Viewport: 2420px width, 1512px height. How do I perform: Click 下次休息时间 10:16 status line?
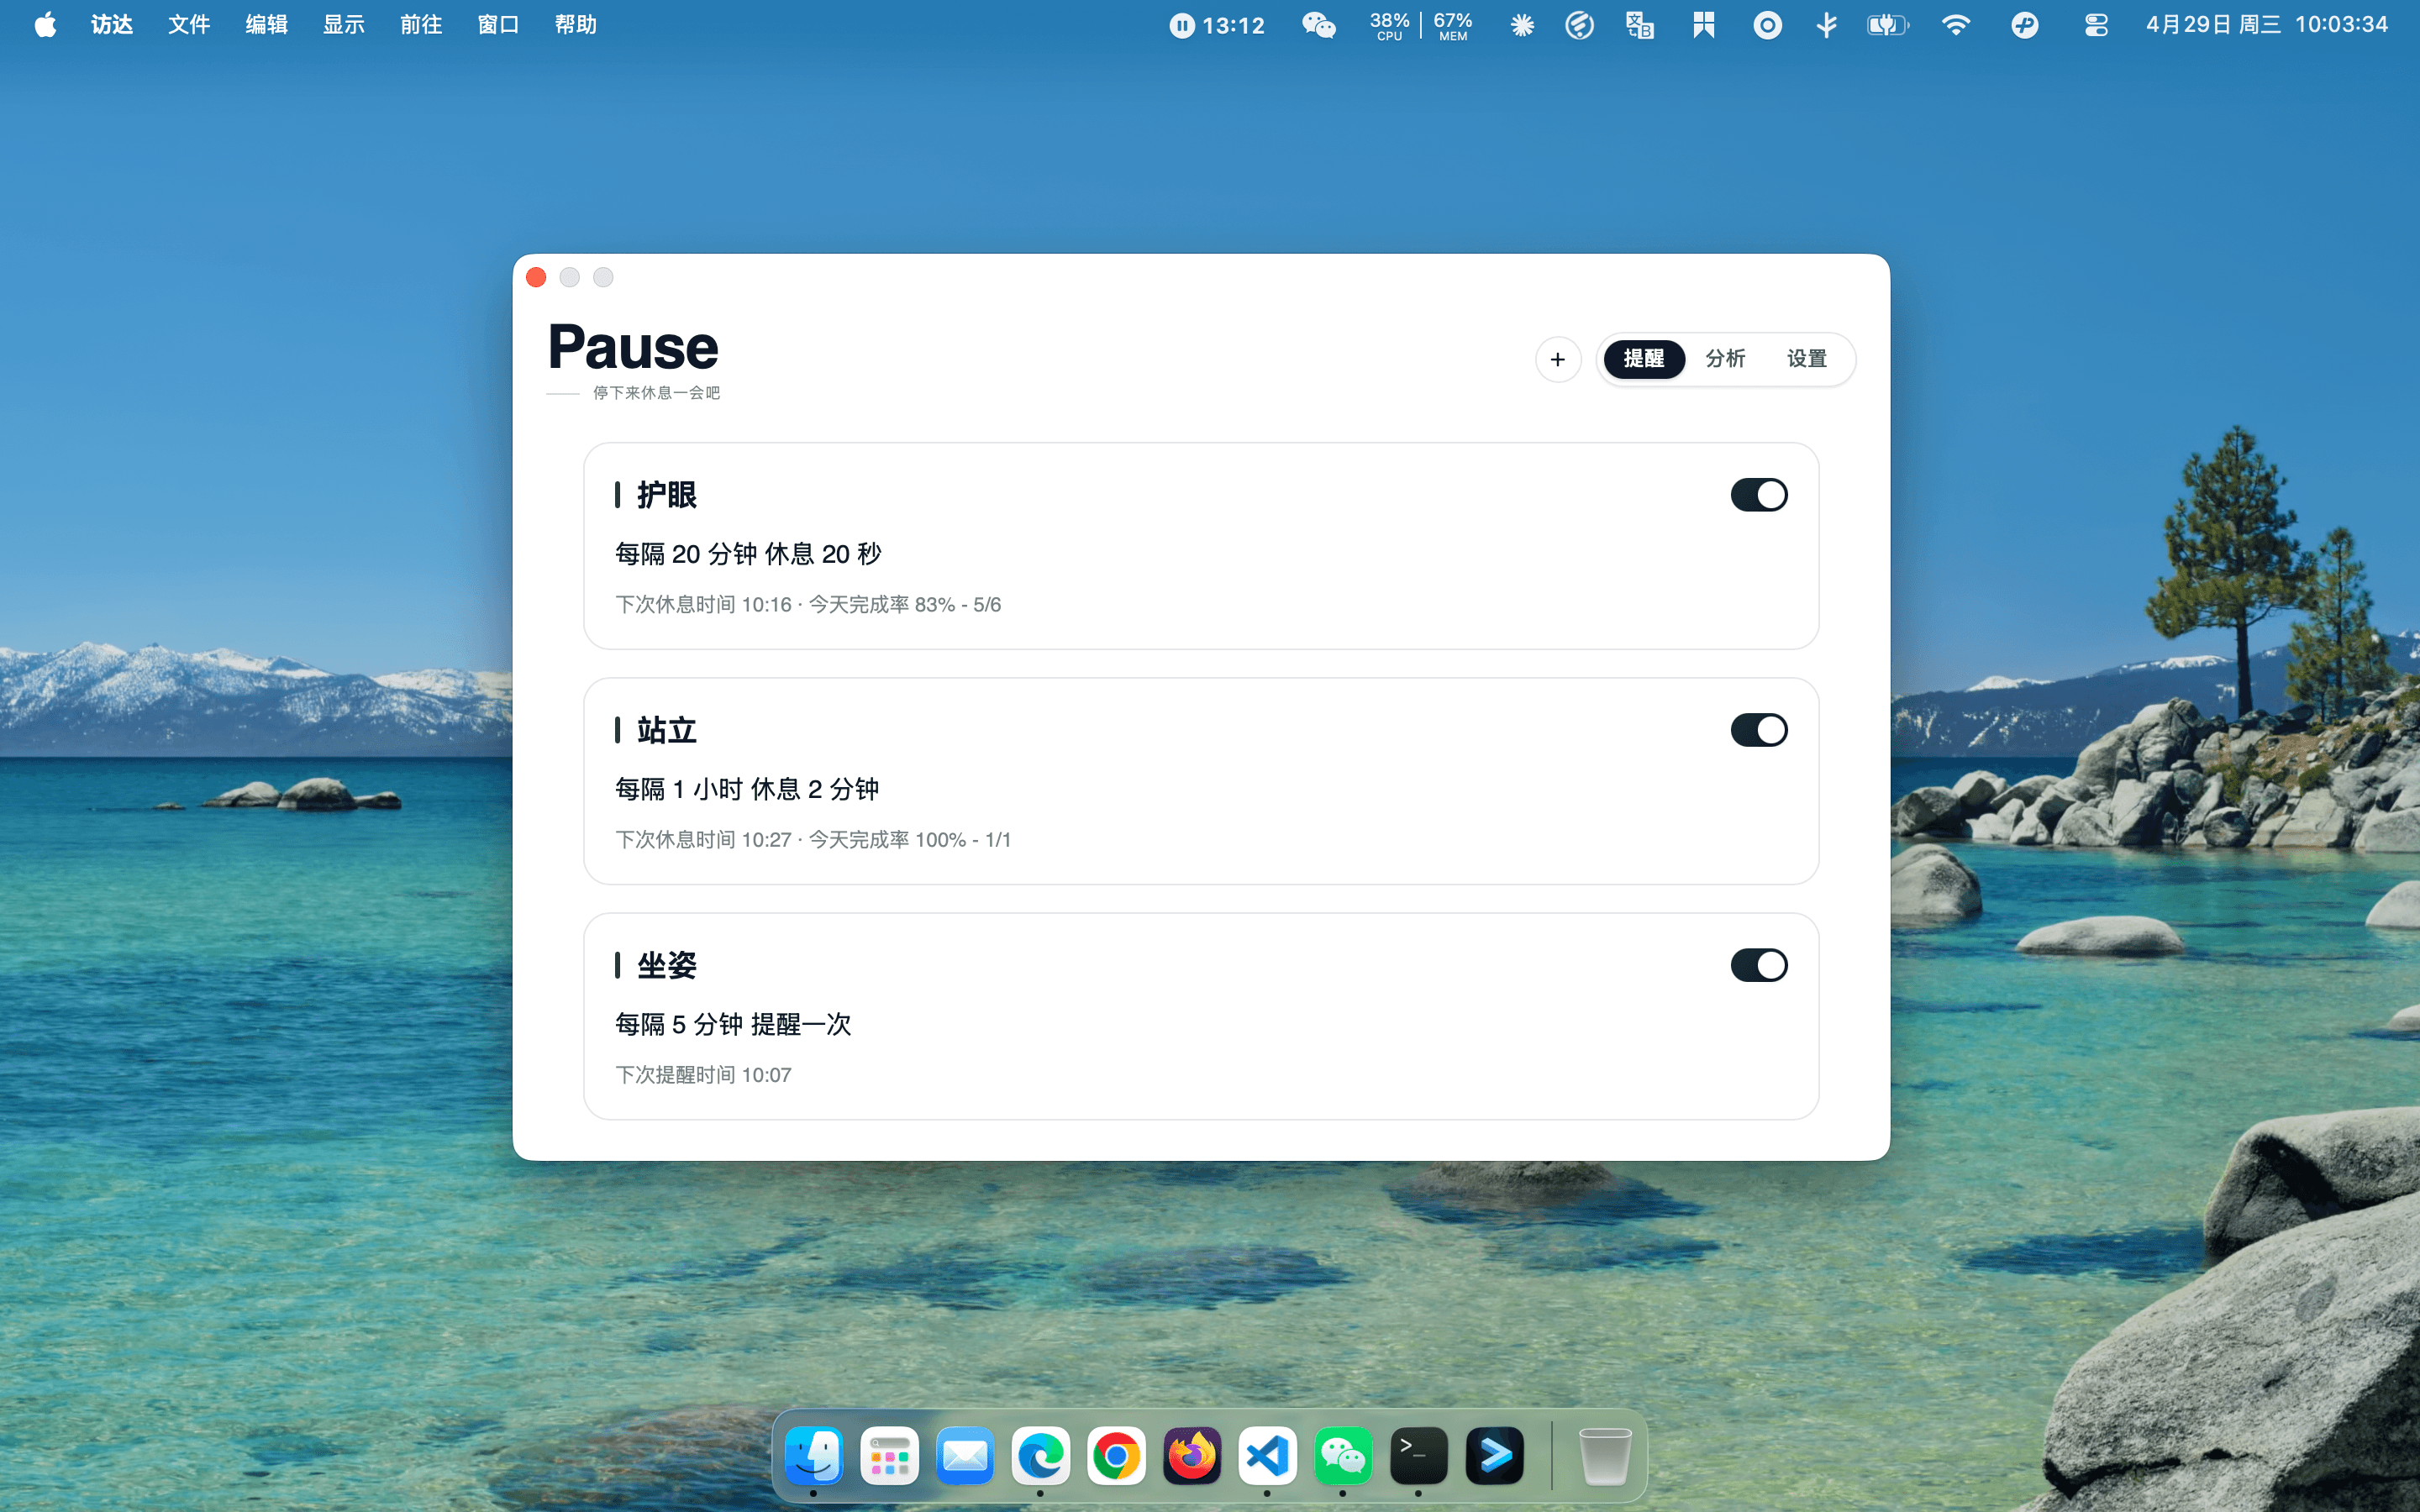click(x=808, y=604)
